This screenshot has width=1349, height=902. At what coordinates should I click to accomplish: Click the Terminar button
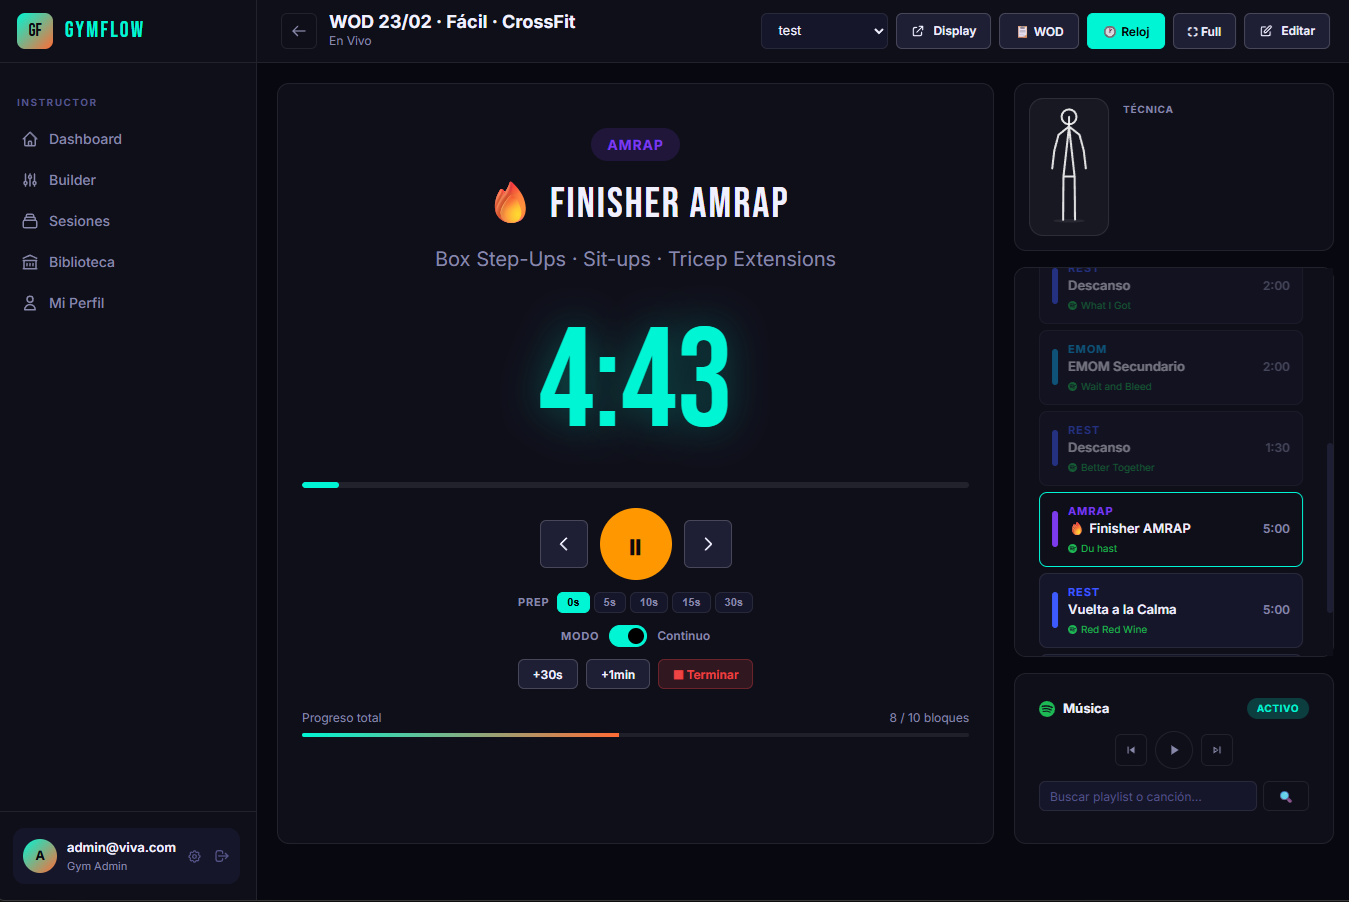click(705, 675)
